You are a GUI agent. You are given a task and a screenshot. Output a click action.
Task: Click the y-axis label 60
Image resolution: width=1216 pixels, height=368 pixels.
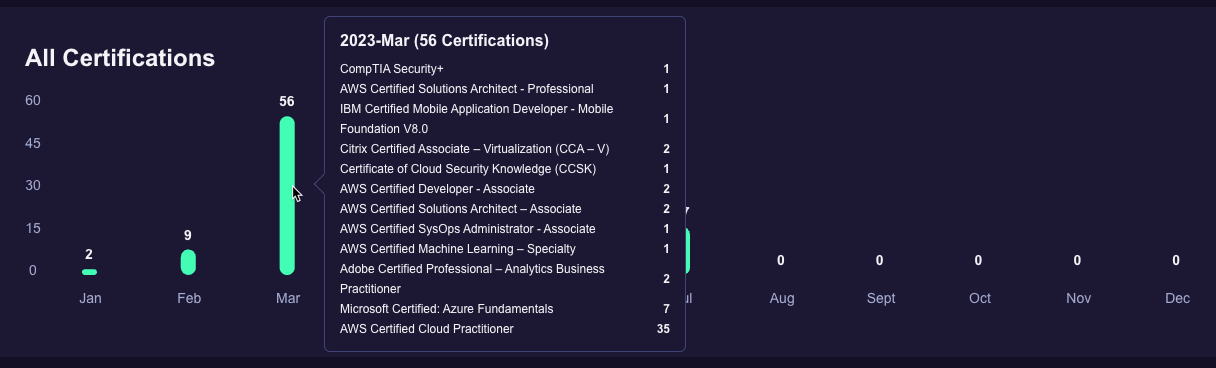33,100
